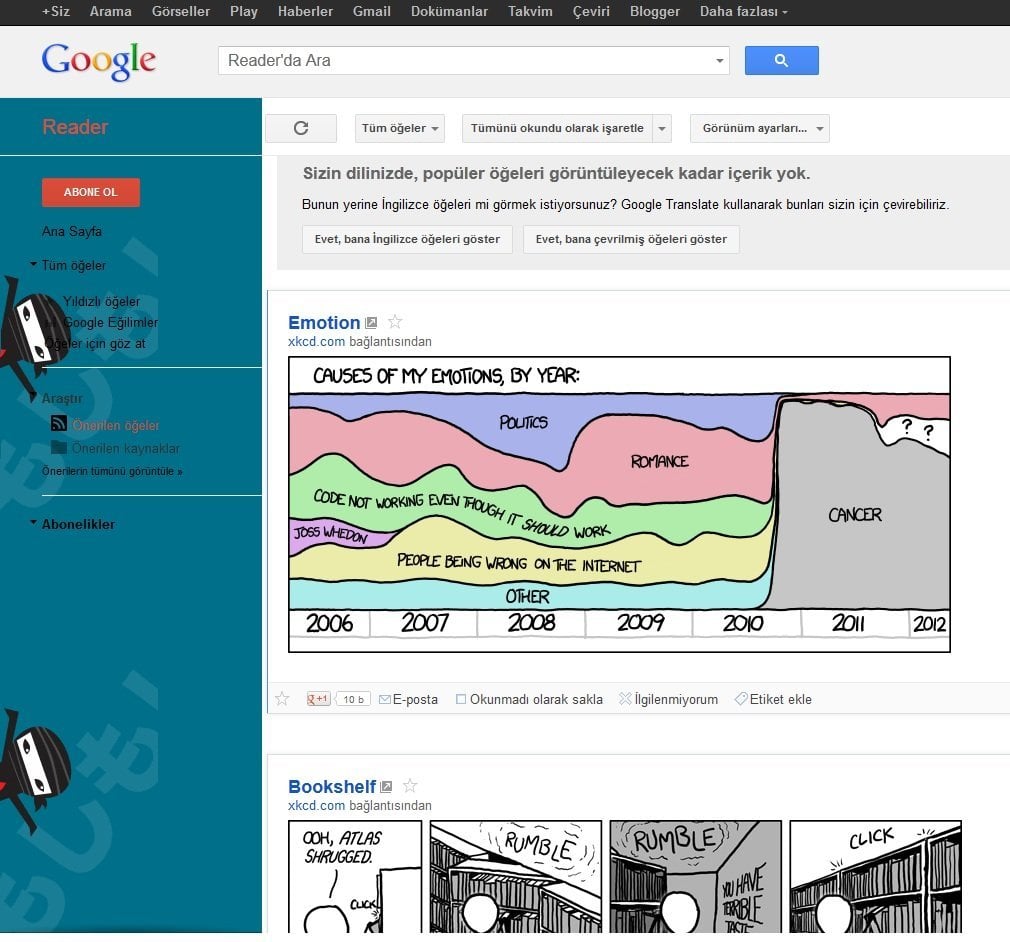Click the RSS icon beside Önerilen öğeler
Screen dimensions: 1010x942
tap(59, 423)
